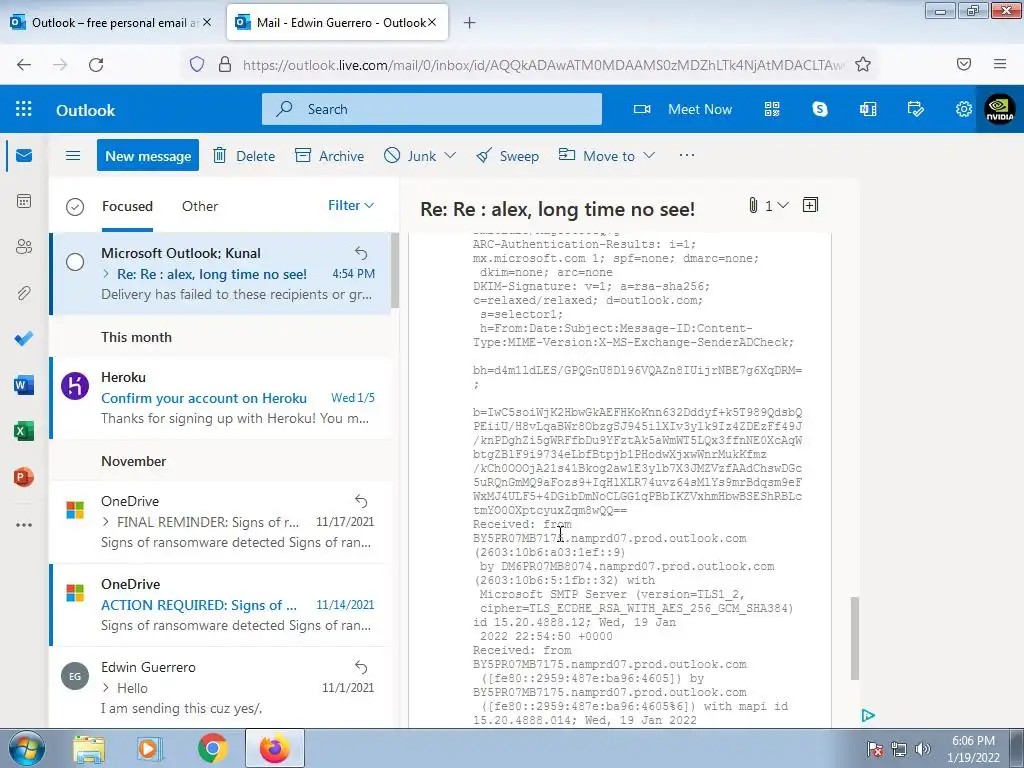Viewport: 1024px width, 768px height.
Task: Click the reading pane vertical scrollbar
Action: coord(854,639)
